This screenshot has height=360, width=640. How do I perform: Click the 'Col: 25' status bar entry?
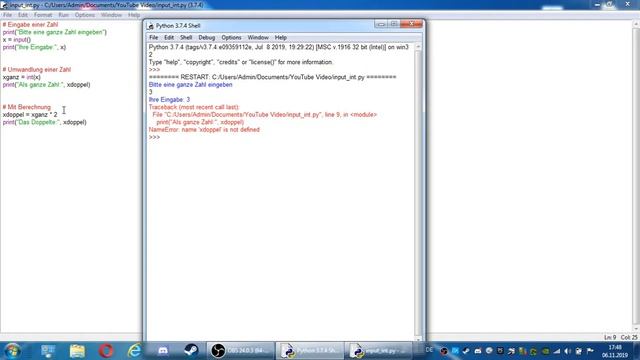click(629, 338)
